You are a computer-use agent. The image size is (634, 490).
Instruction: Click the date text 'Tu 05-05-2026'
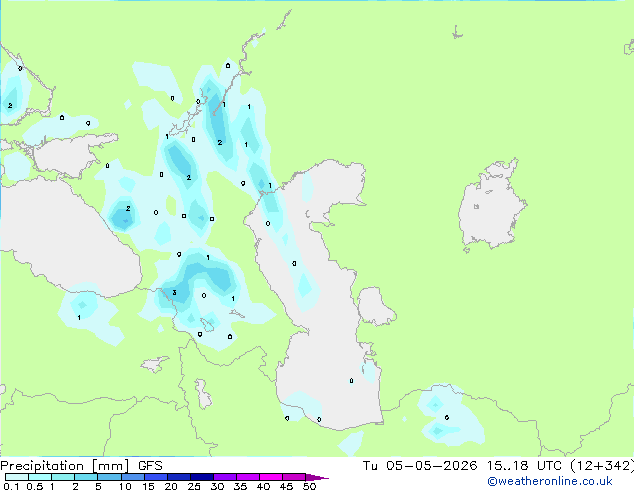[x=420, y=466]
